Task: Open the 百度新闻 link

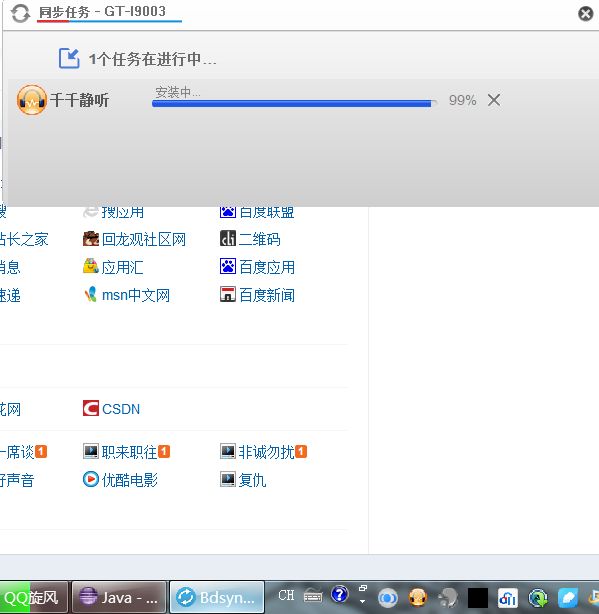Action: (267, 295)
